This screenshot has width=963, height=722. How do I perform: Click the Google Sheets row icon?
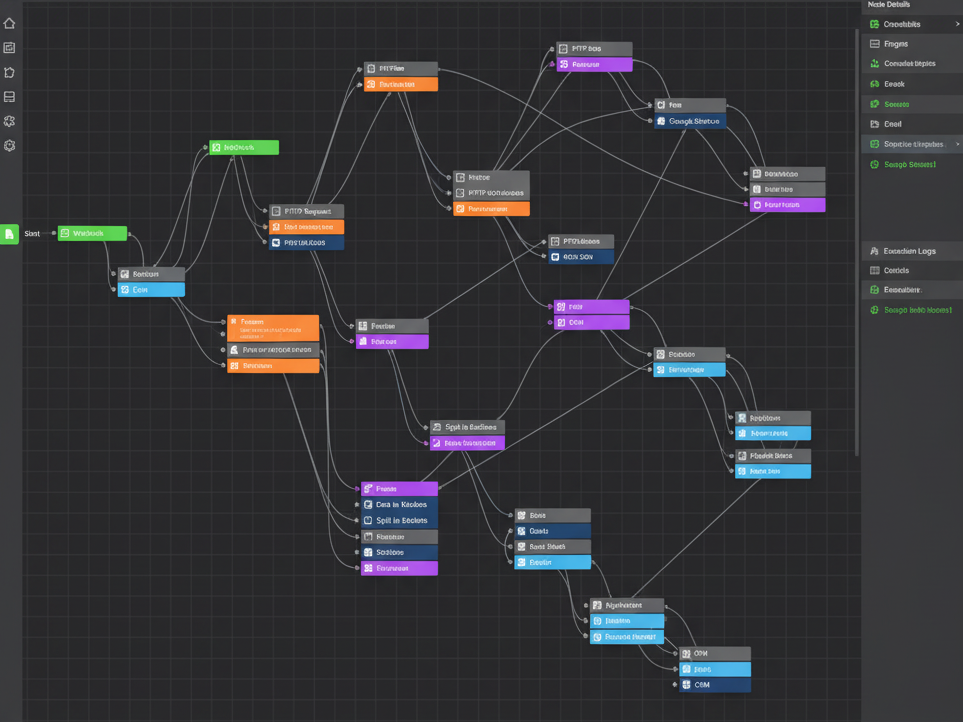pyautogui.click(x=661, y=121)
